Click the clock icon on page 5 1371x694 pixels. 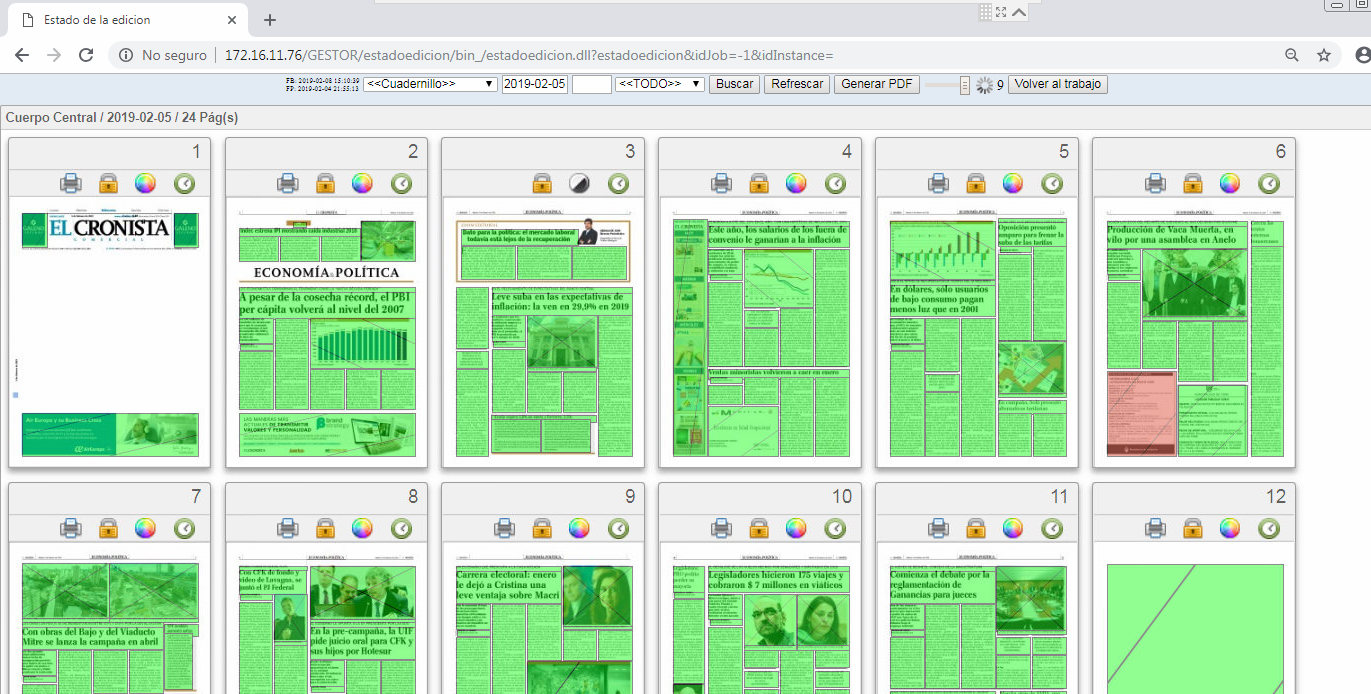tap(1052, 183)
